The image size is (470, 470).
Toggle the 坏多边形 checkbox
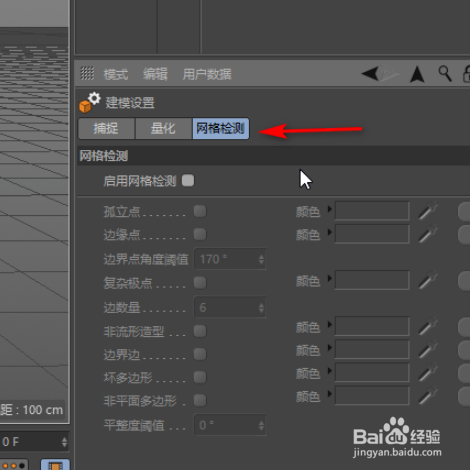tap(200, 377)
